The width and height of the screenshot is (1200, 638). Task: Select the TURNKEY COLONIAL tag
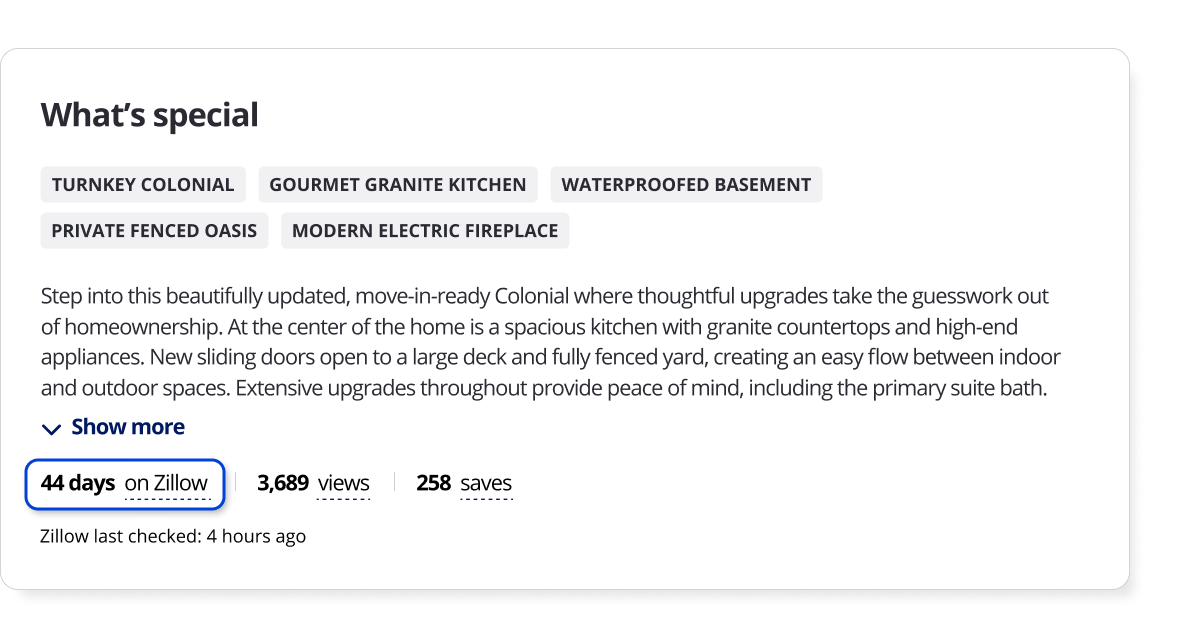(143, 185)
